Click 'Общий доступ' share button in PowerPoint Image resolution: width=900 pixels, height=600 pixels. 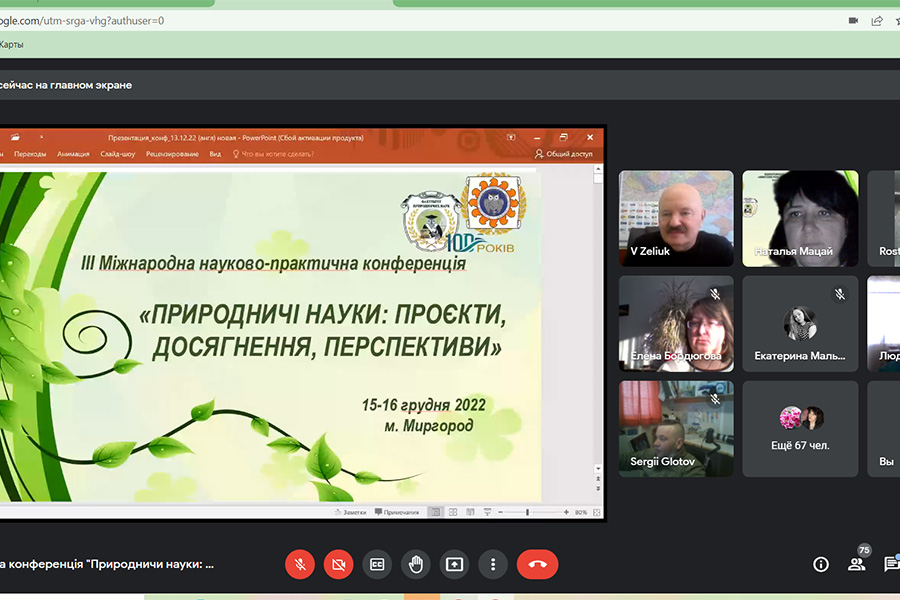tap(564, 154)
